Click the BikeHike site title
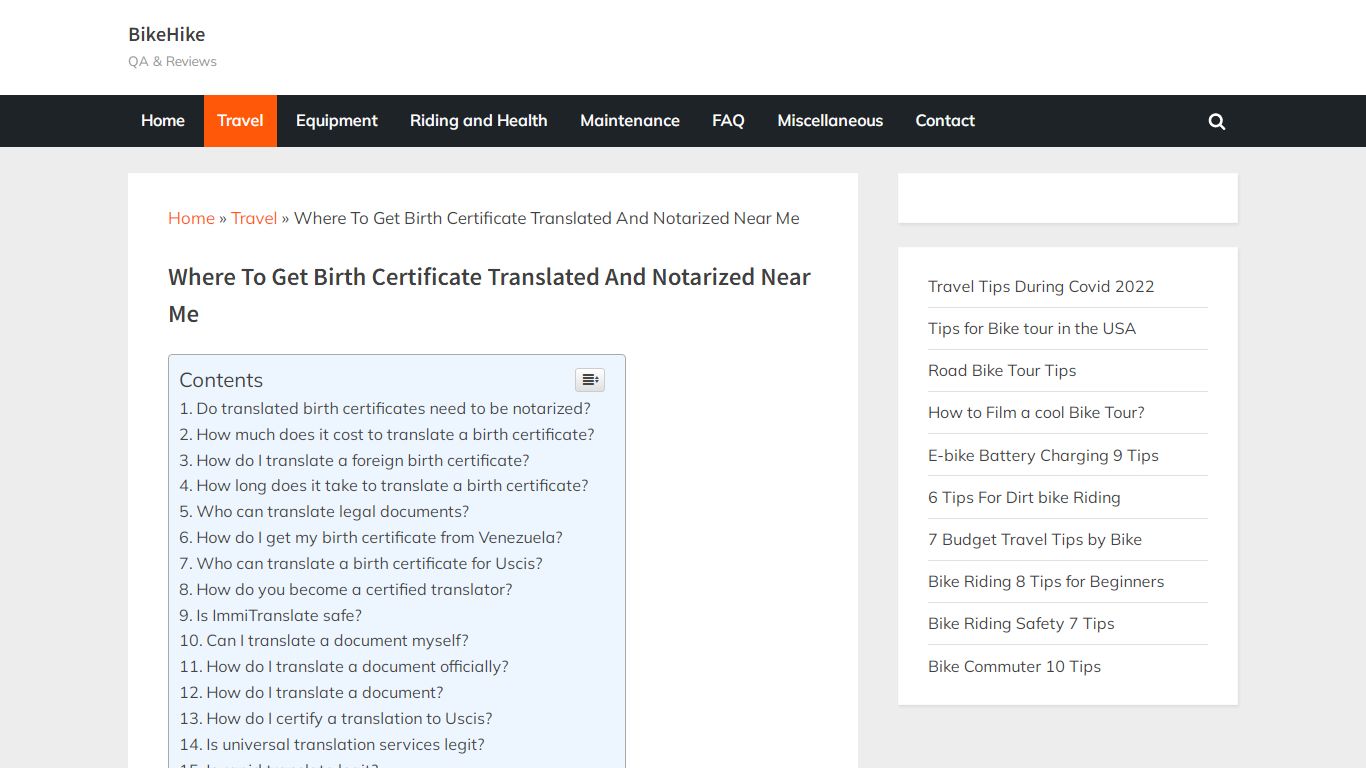Screen dimensions: 1366x768 (x=167, y=34)
